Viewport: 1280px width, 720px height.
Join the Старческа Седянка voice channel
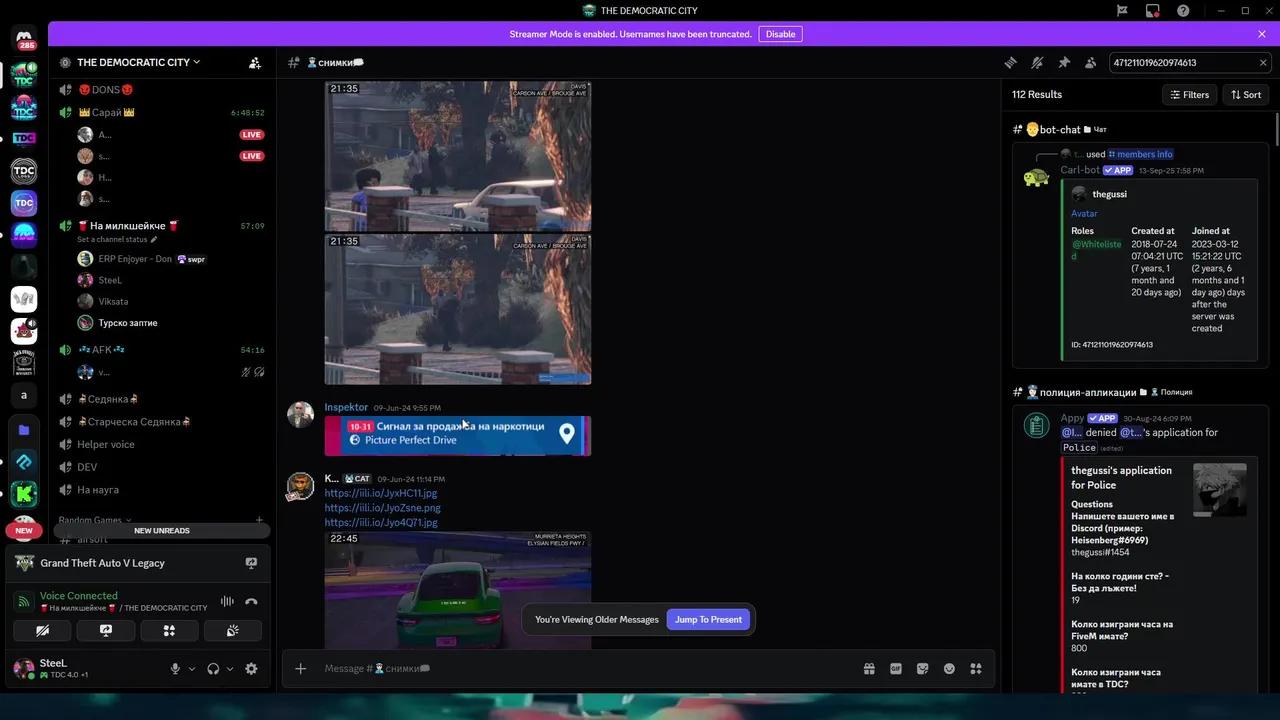tap(160, 422)
